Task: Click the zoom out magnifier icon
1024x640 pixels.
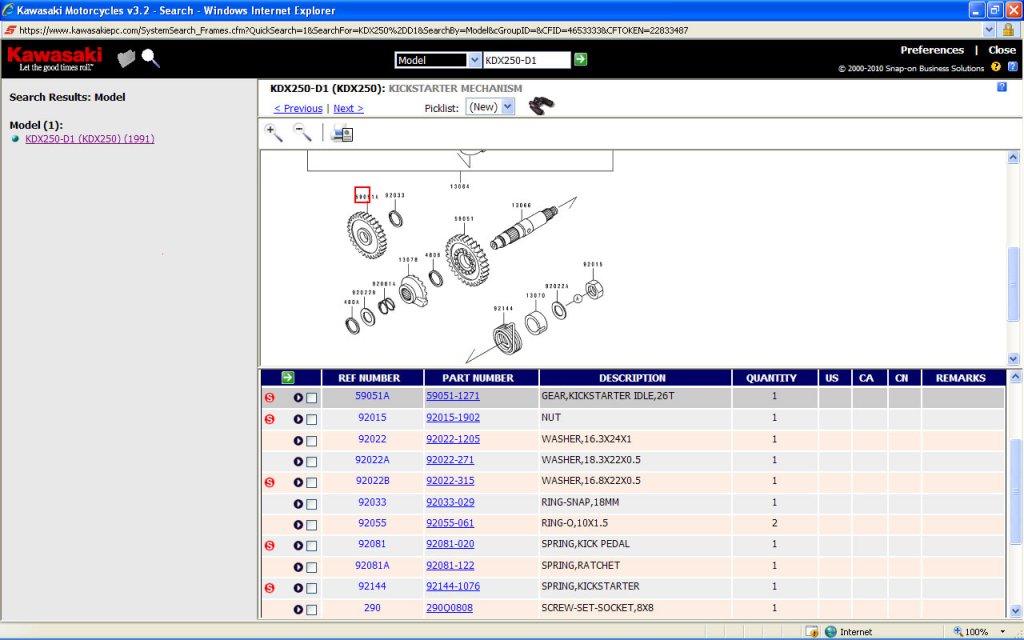Action: click(x=302, y=132)
